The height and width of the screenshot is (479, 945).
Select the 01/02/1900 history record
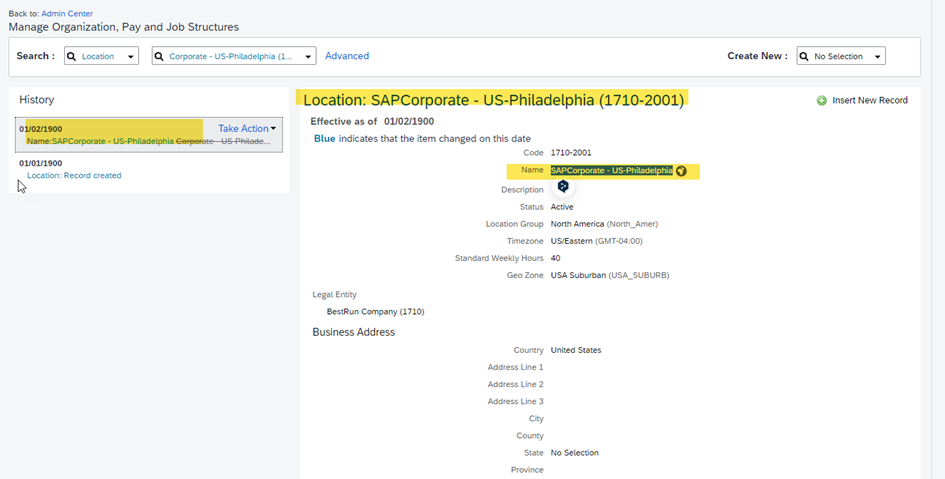pos(149,134)
